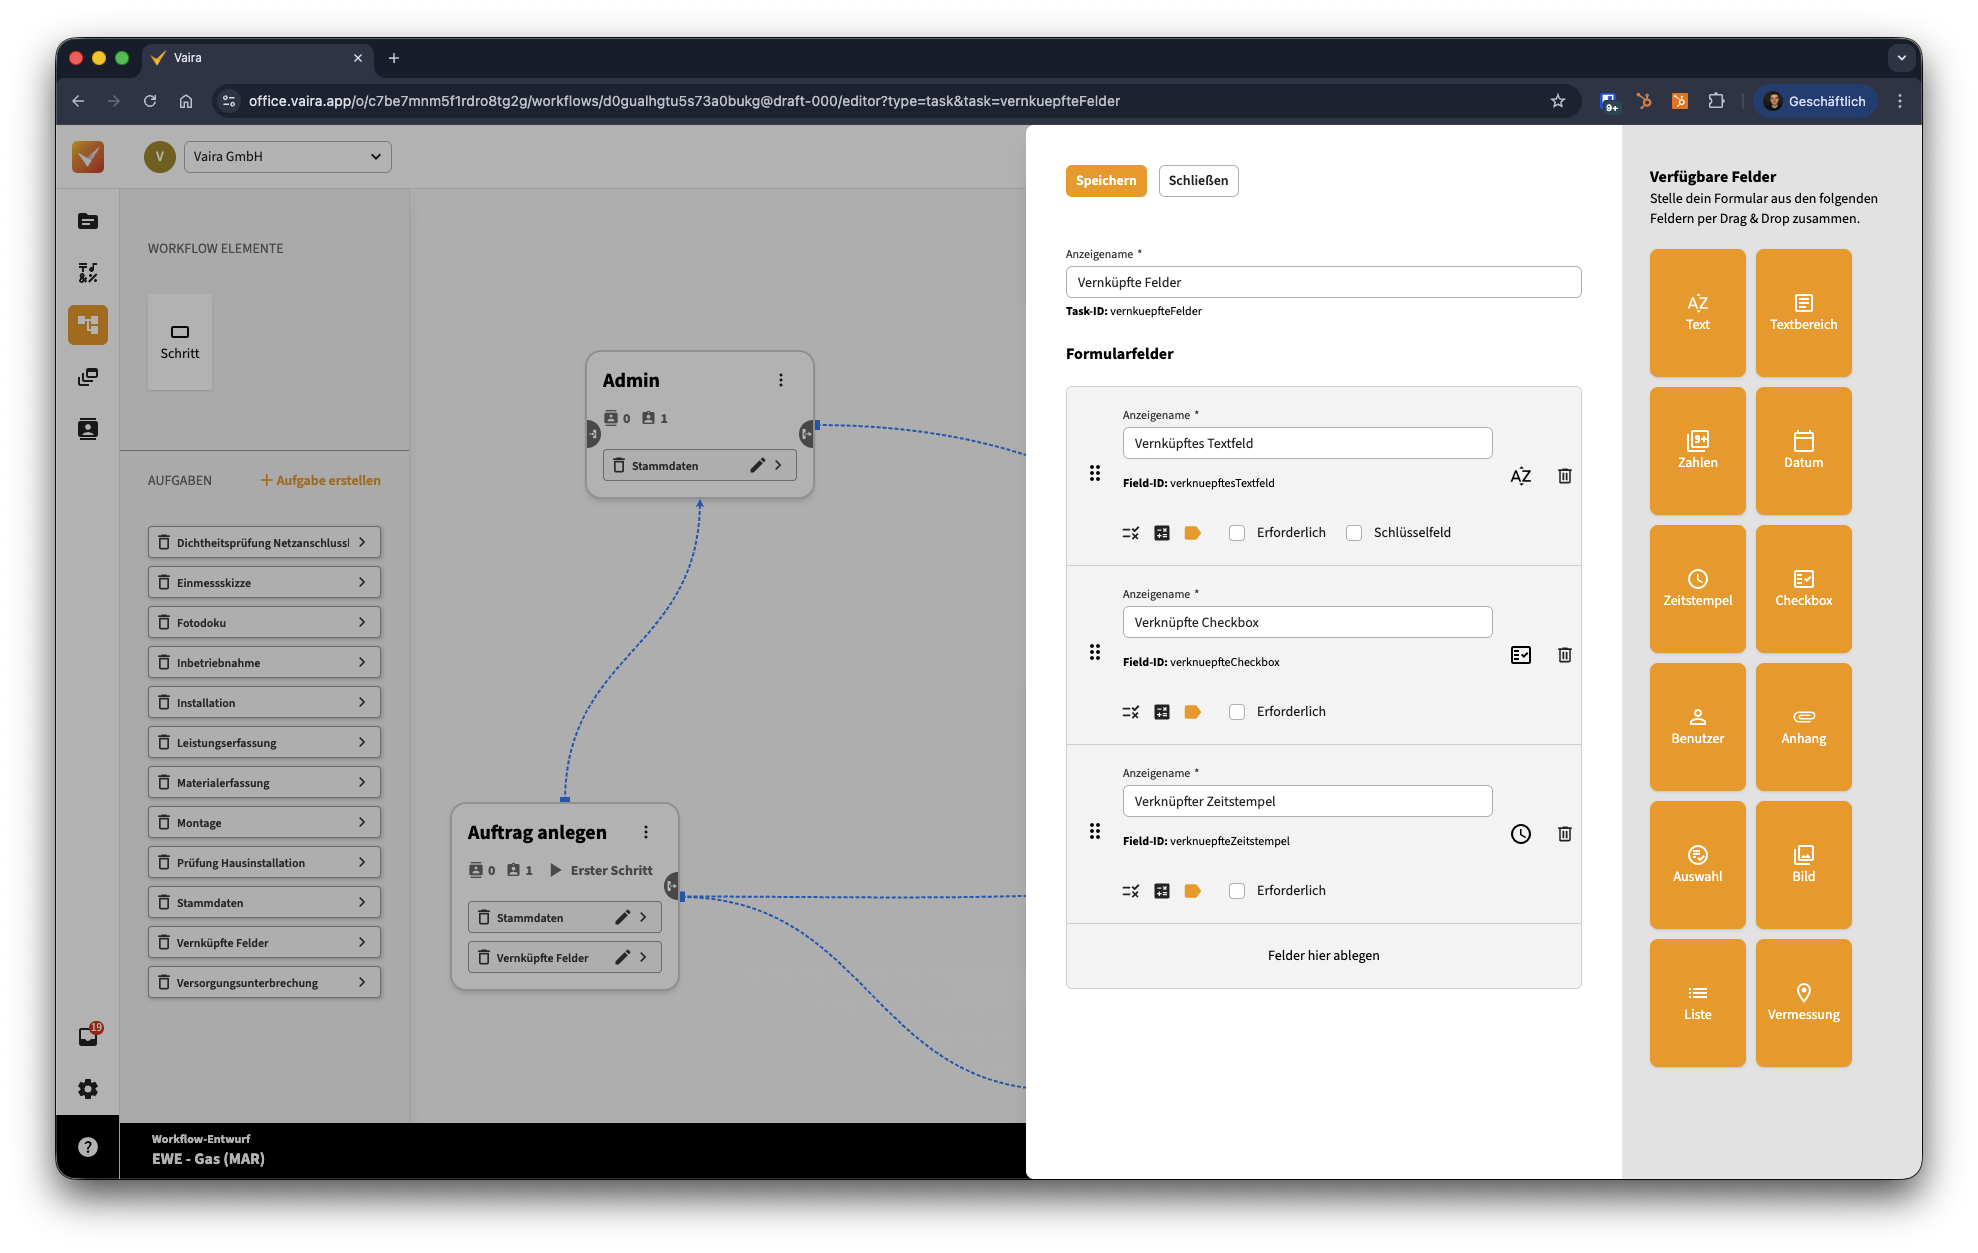Enable Erforderlich for Vernküpftes Textfeld

coord(1237,533)
